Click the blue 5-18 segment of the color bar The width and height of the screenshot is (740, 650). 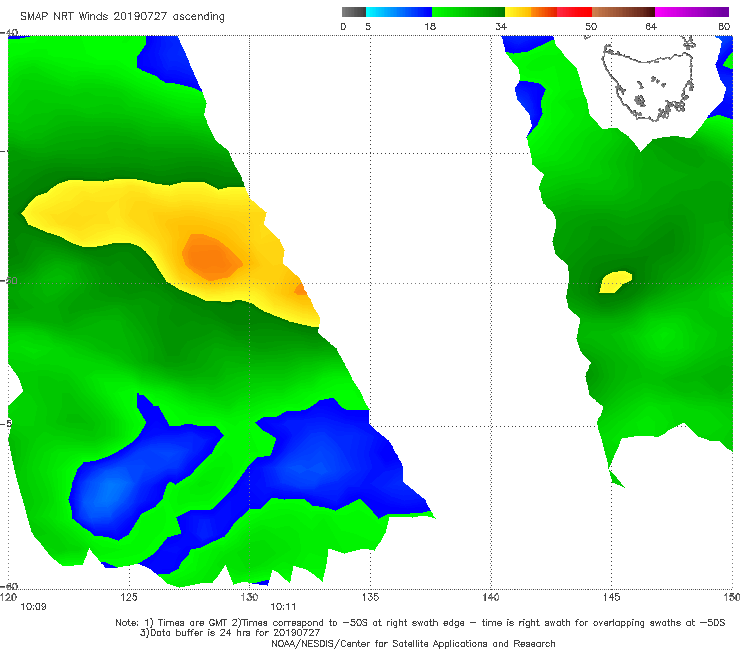(x=399, y=12)
